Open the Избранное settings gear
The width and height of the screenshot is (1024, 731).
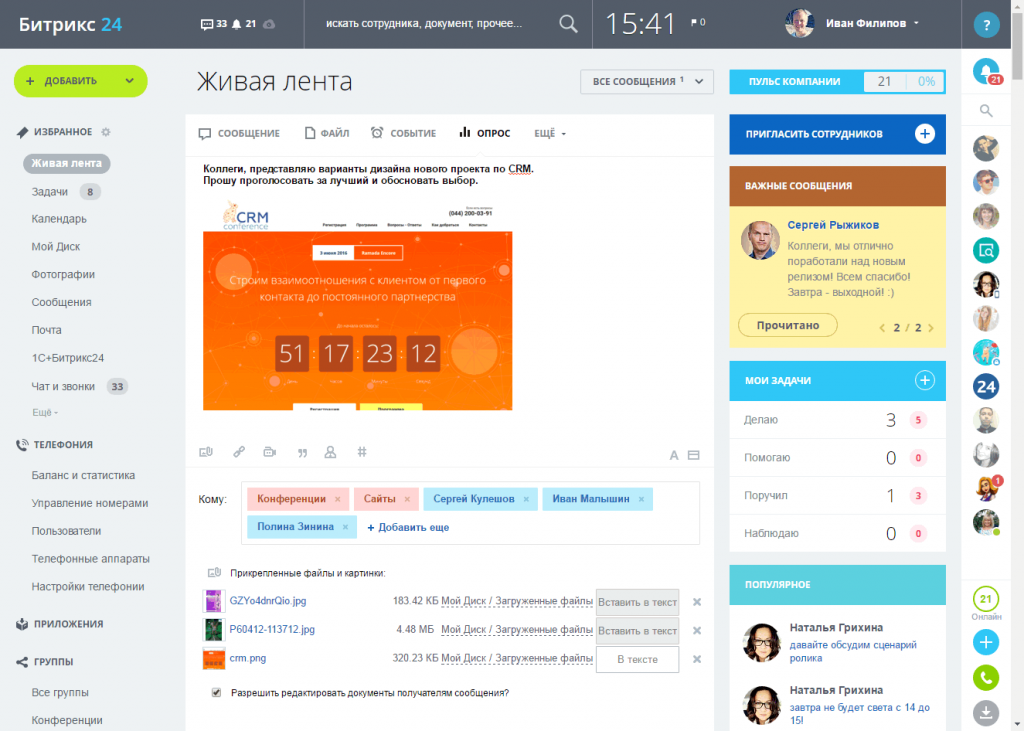point(106,132)
